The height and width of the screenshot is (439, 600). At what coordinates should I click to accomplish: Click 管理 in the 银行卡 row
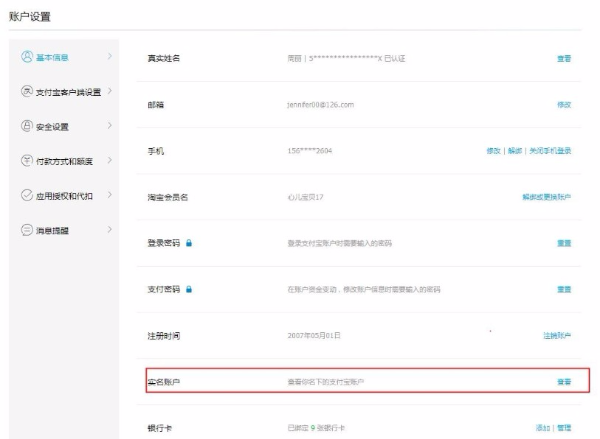565,428
